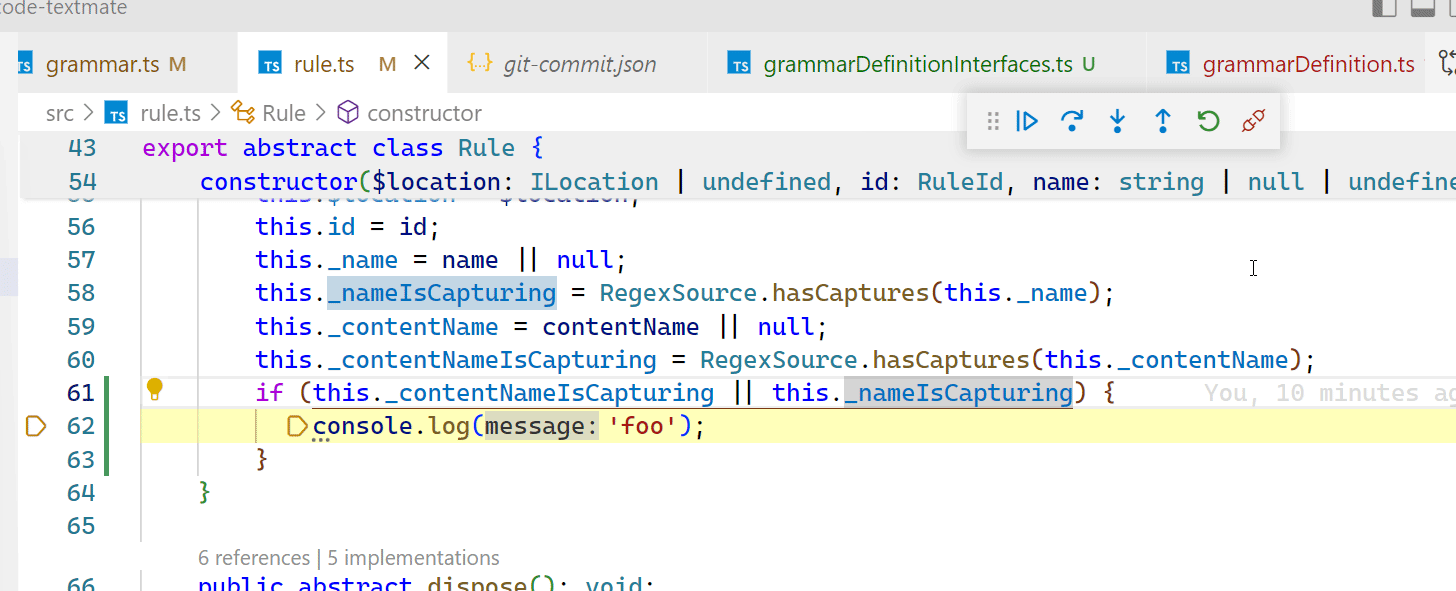This screenshot has width=1456, height=591.
Task: Click Continue in debug toolbar
Action: click(x=1027, y=121)
